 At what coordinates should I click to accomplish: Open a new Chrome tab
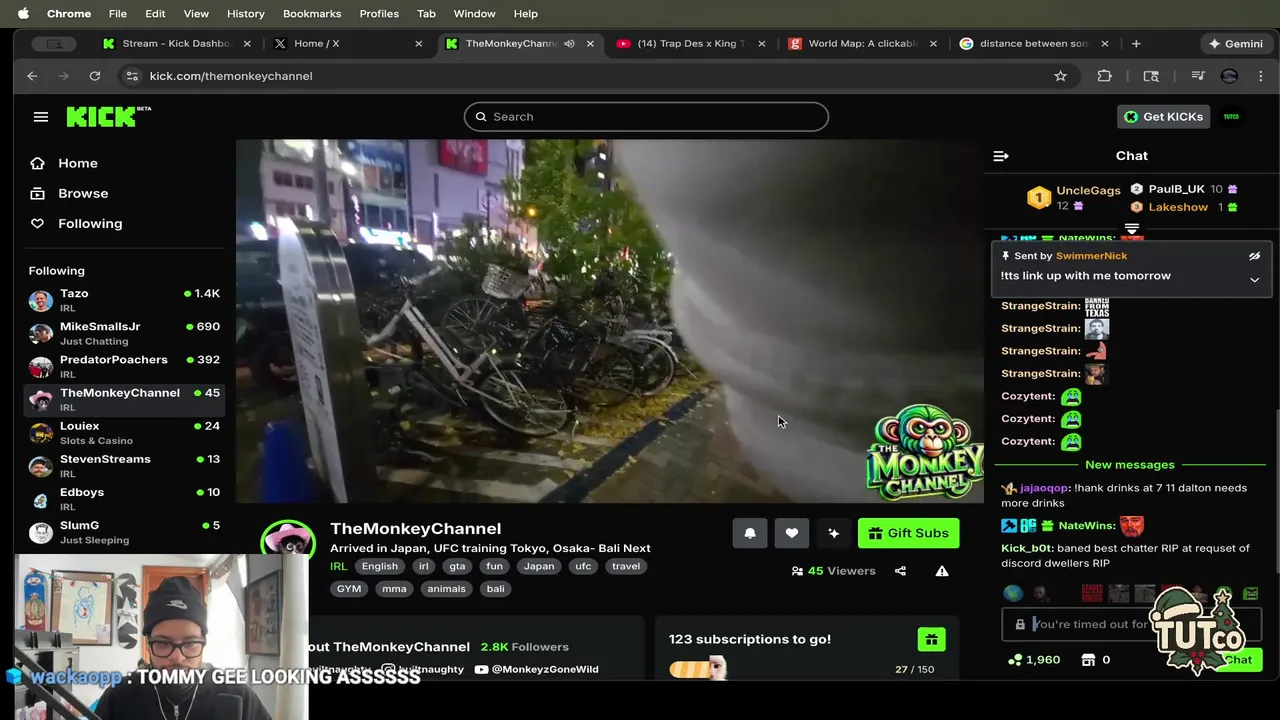tap(1136, 44)
